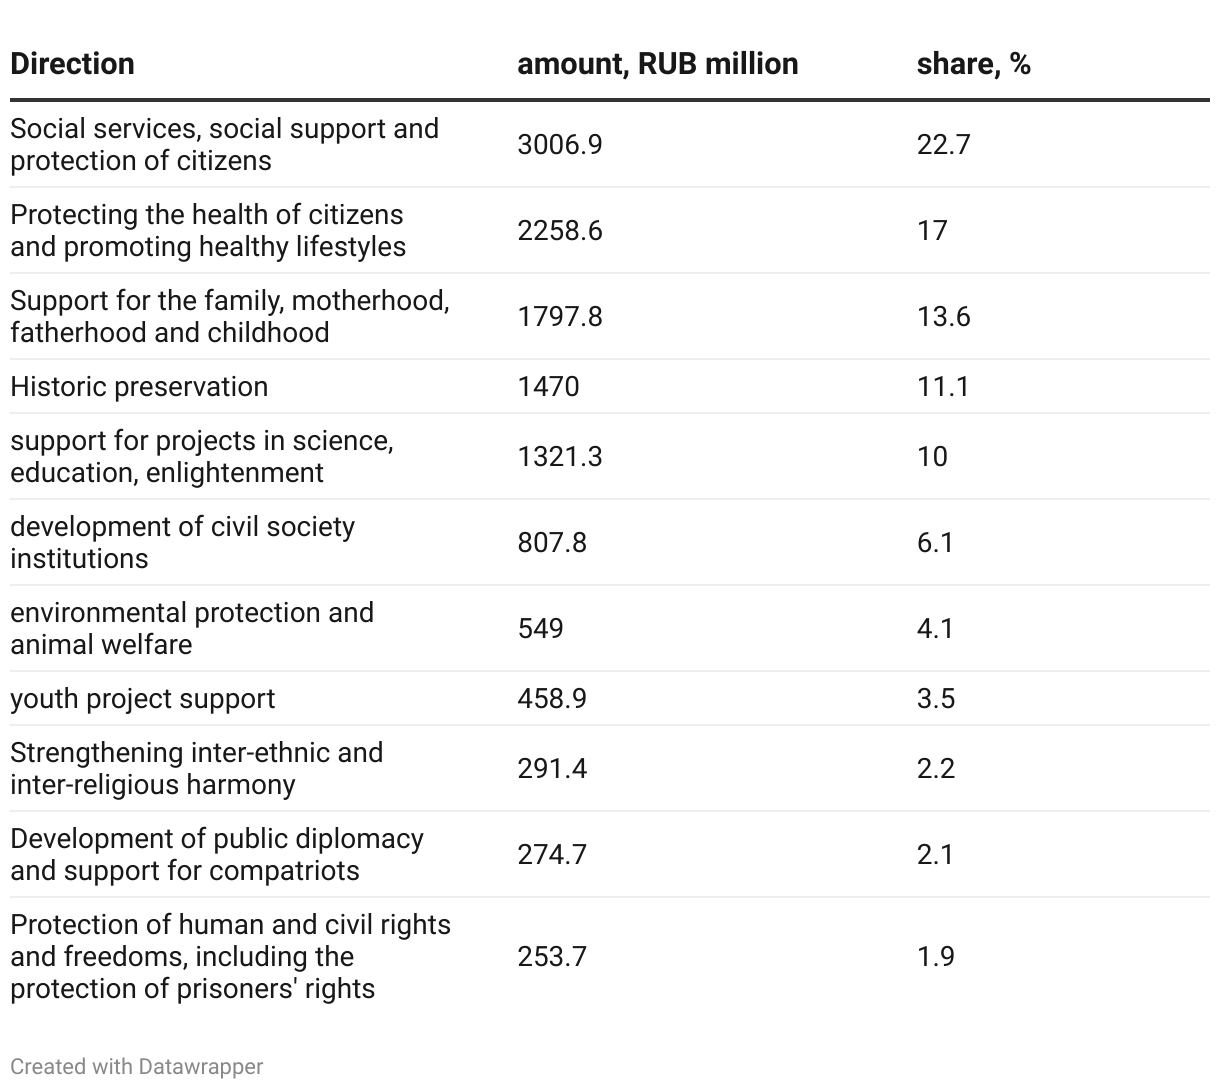Image resolution: width=1220 pixels, height=1090 pixels.
Task: Click the environmental protection and animal welfare label
Action: (192, 629)
